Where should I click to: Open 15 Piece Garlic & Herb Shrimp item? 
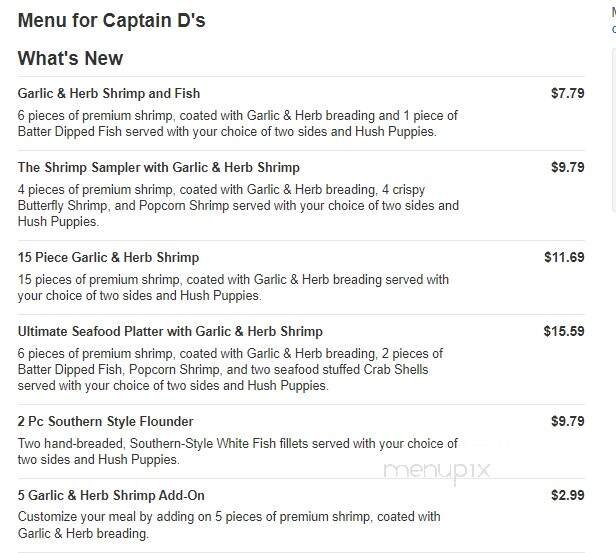[108, 257]
